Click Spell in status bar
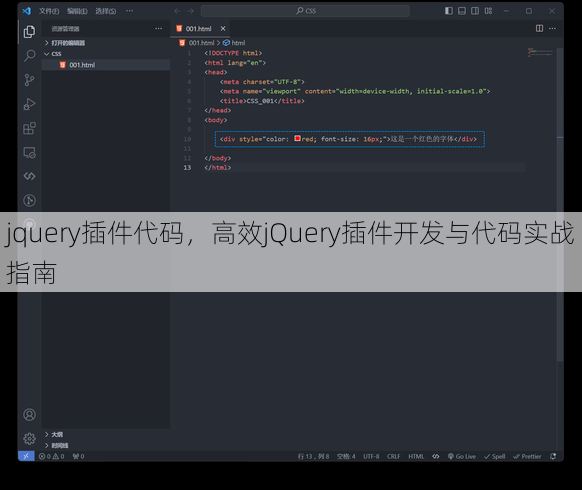Viewport: 582px width, 490px height. point(495,456)
